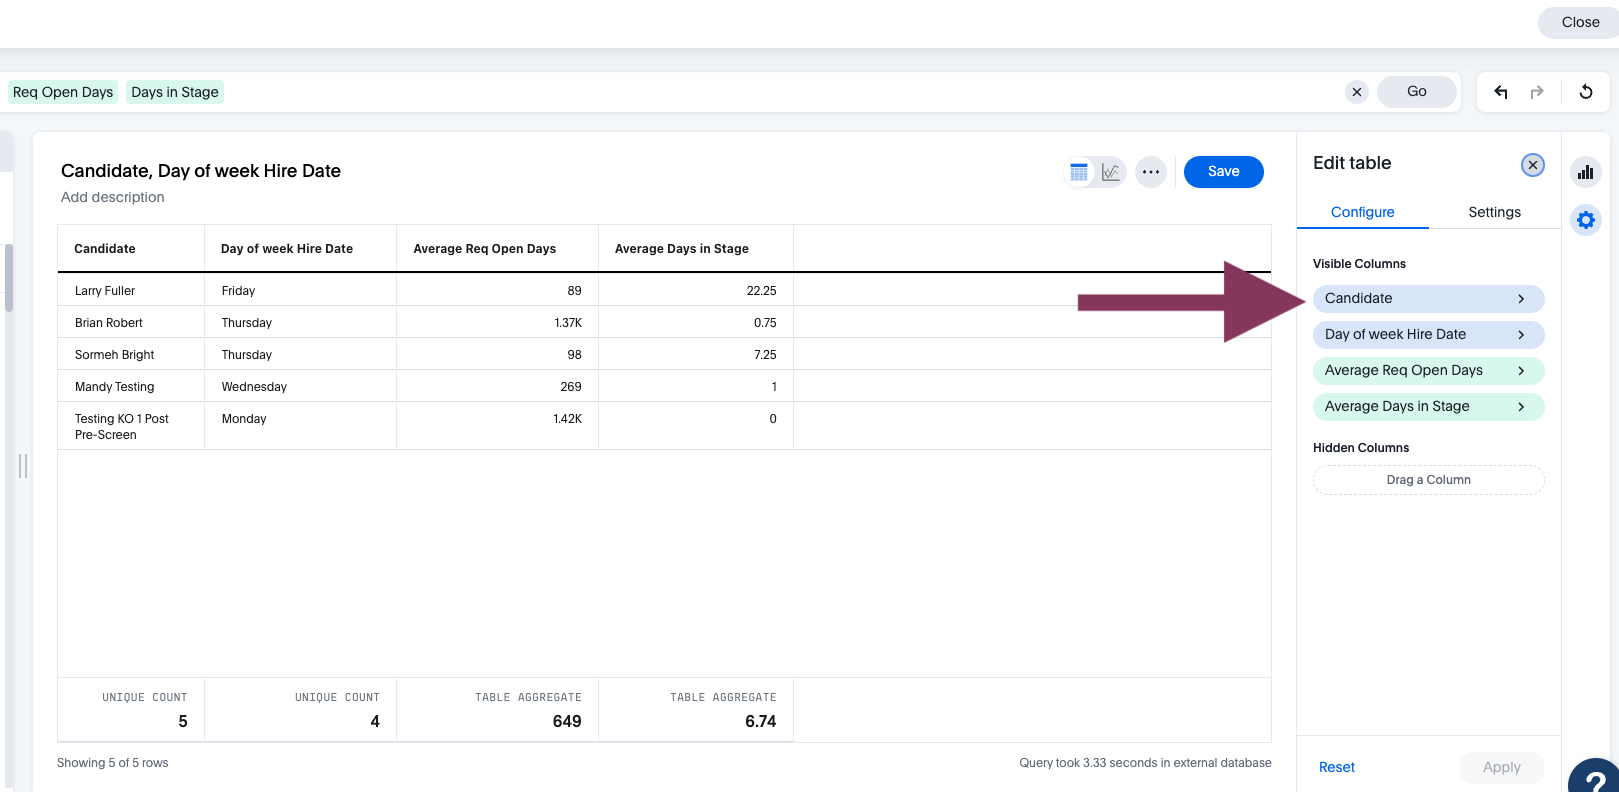Close the Edit table panel

coord(1533,165)
